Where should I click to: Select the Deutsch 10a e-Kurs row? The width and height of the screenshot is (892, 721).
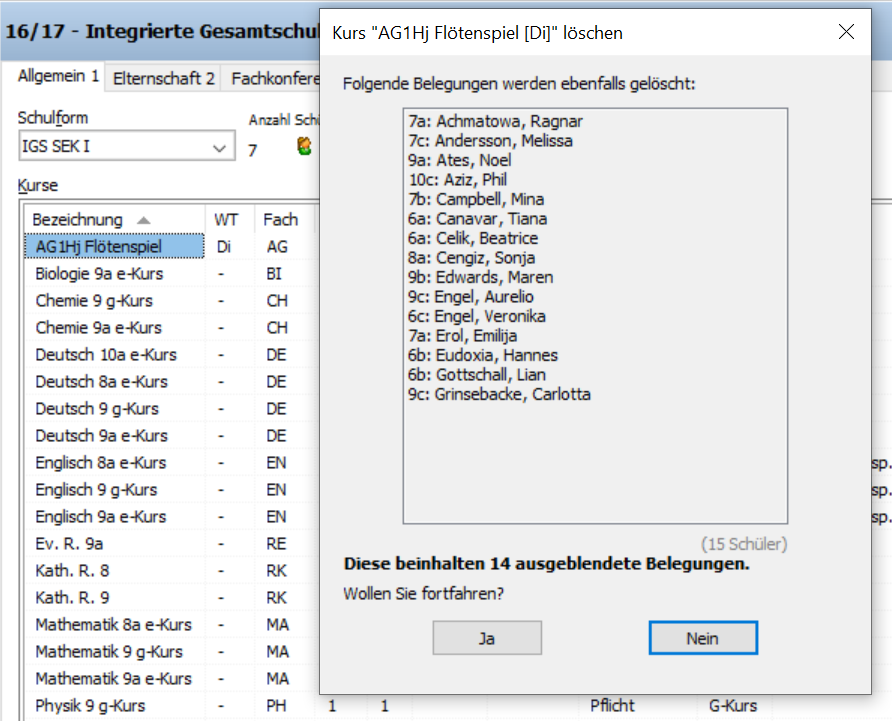[106, 354]
